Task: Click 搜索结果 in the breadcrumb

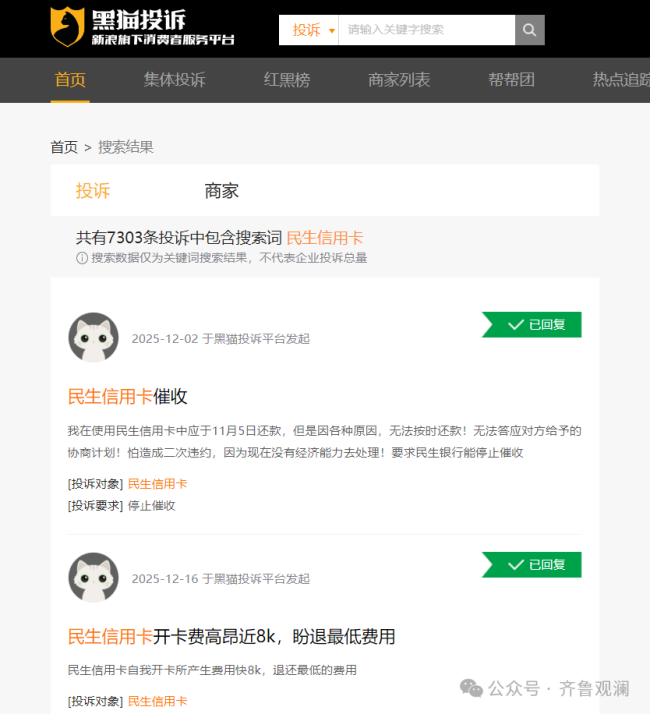Action: (126, 147)
